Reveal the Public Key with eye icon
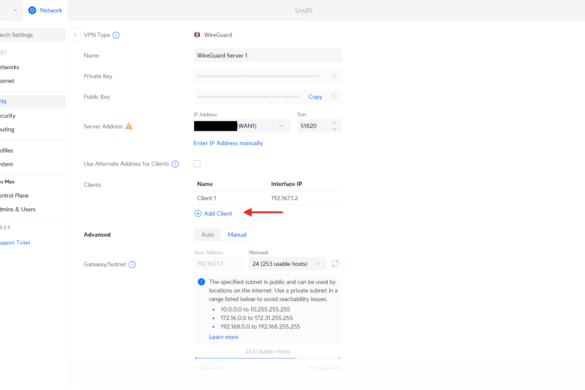Viewport: 585px width, 390px height. click(334, 97)
